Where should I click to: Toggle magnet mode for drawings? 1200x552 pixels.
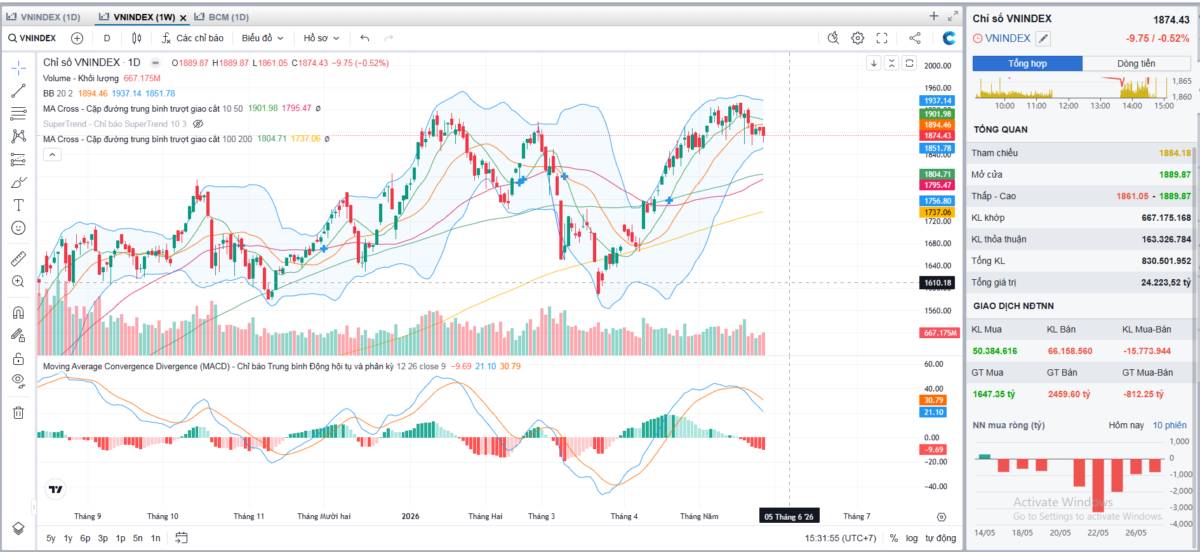[x=18, y=311]
